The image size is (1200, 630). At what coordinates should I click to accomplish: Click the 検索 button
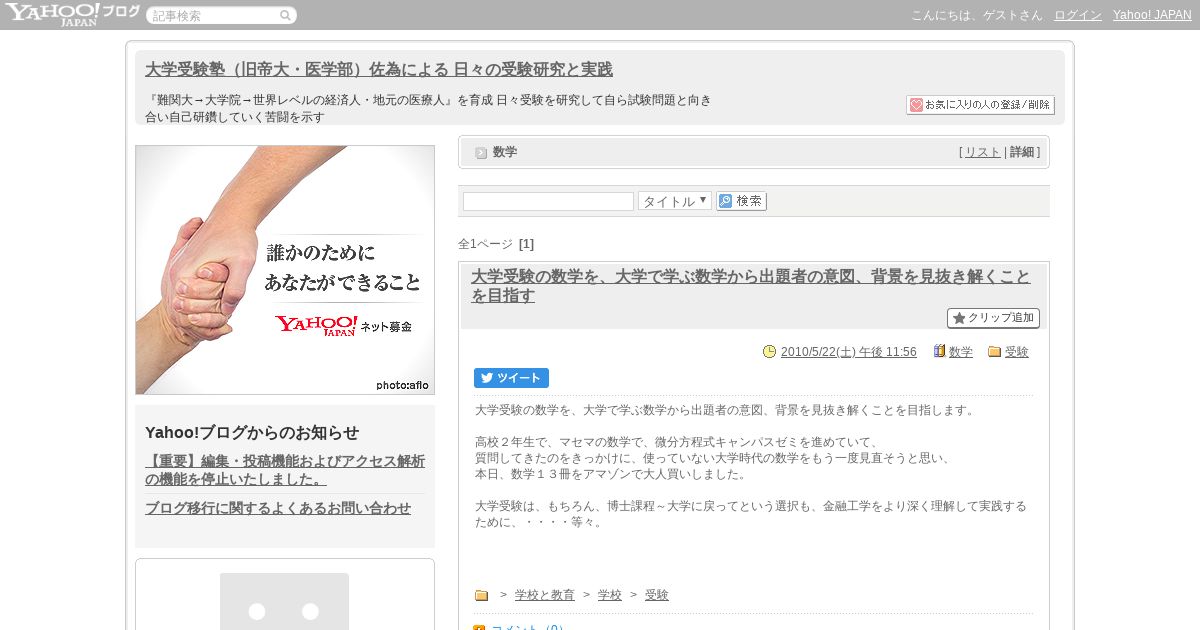[x=741, y=201]
